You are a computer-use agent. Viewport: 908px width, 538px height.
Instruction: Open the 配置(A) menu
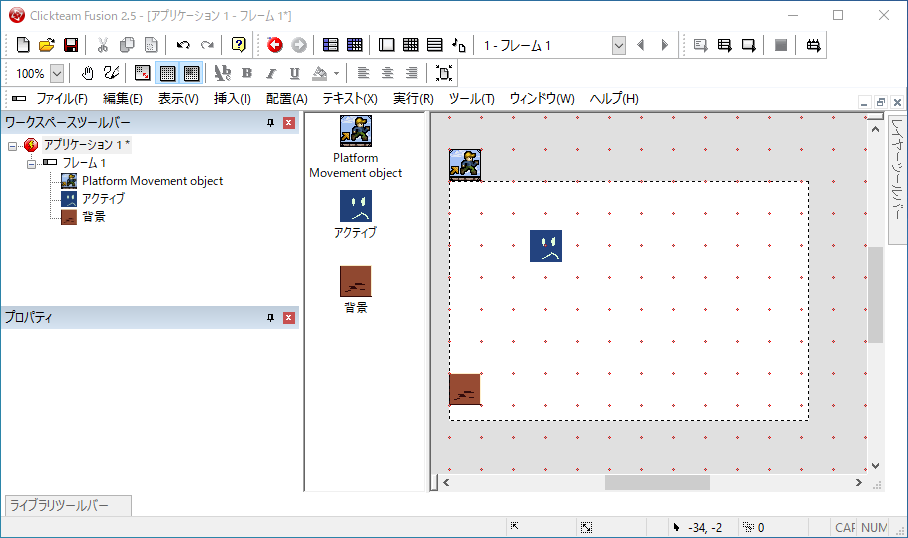coord(287,99)
